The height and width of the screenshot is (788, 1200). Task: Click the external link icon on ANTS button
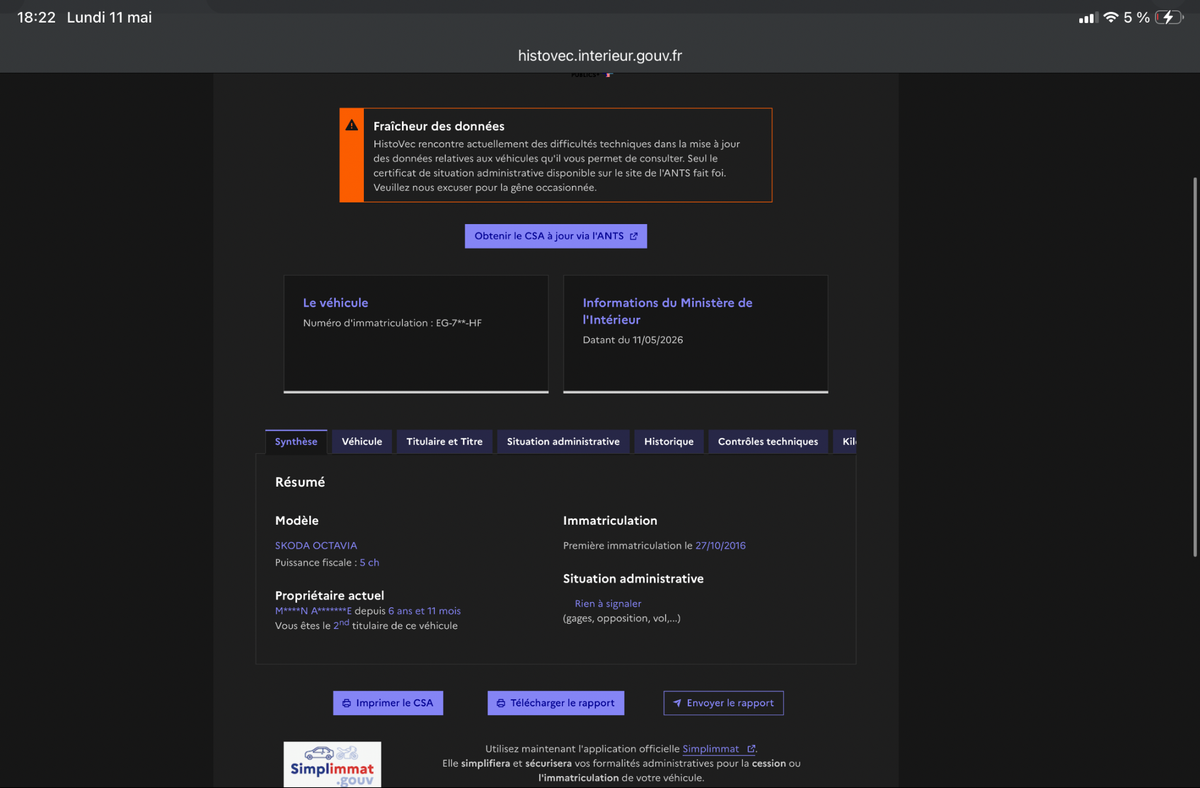tap(633, 236)
